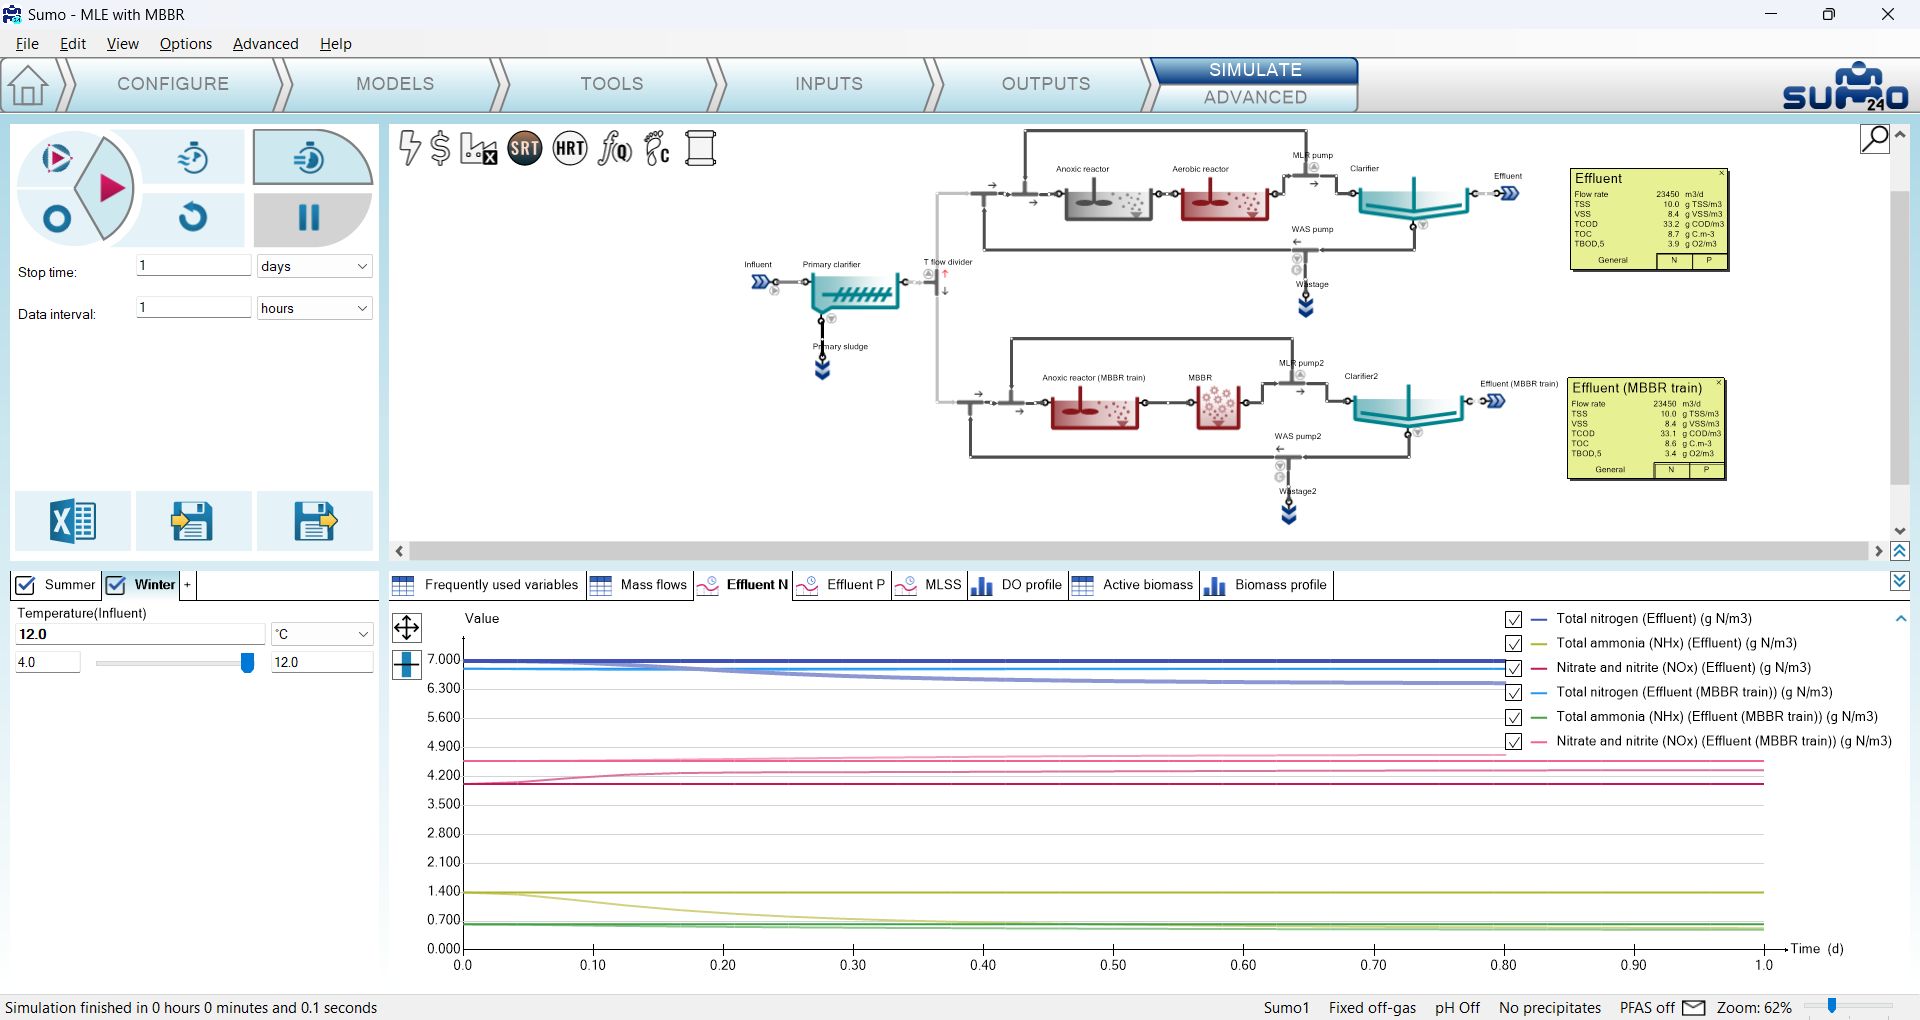Viewport: 1920px width, 1020px height.
Task: Click the flowsheet scroll-down arrow
Action: pos(1900,531)
